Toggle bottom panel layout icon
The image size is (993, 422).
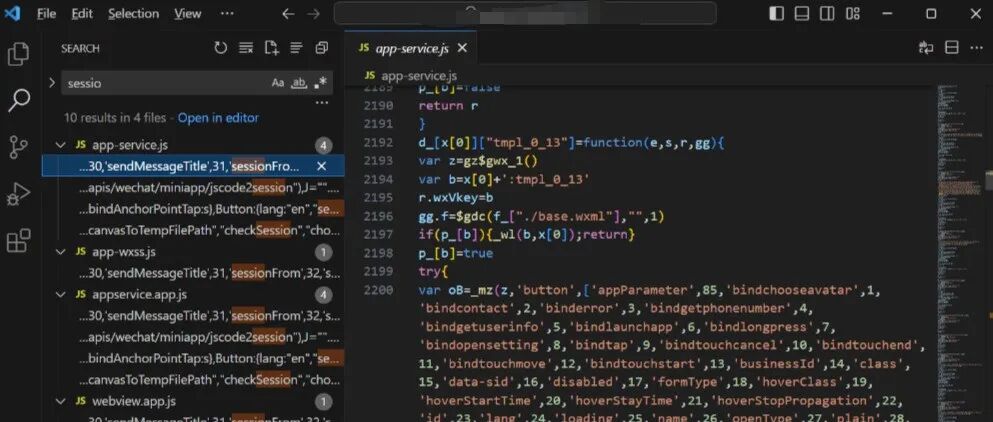(x=802, y=13)
